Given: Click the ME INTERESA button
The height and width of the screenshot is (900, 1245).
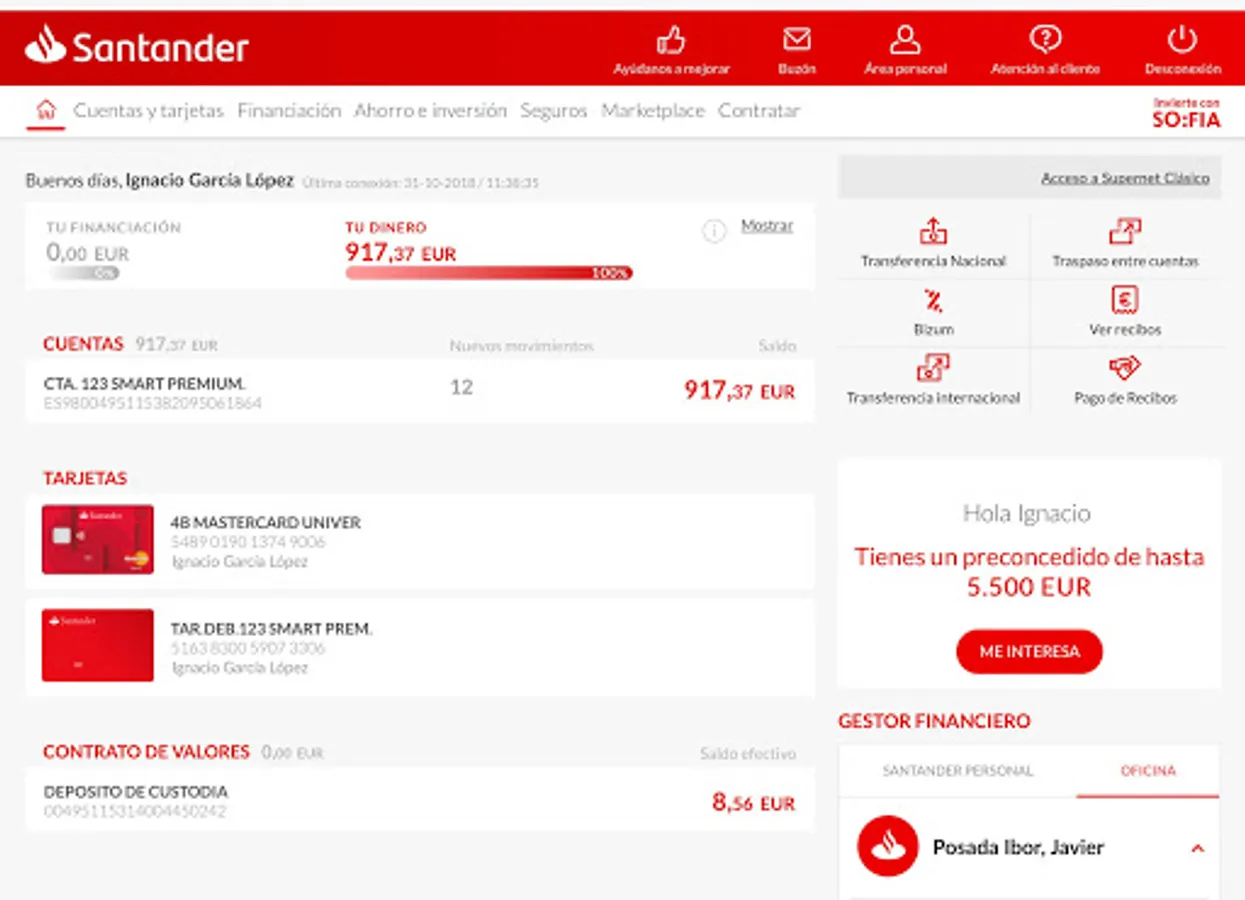Looking at the screenshot, I should 1029,651.
